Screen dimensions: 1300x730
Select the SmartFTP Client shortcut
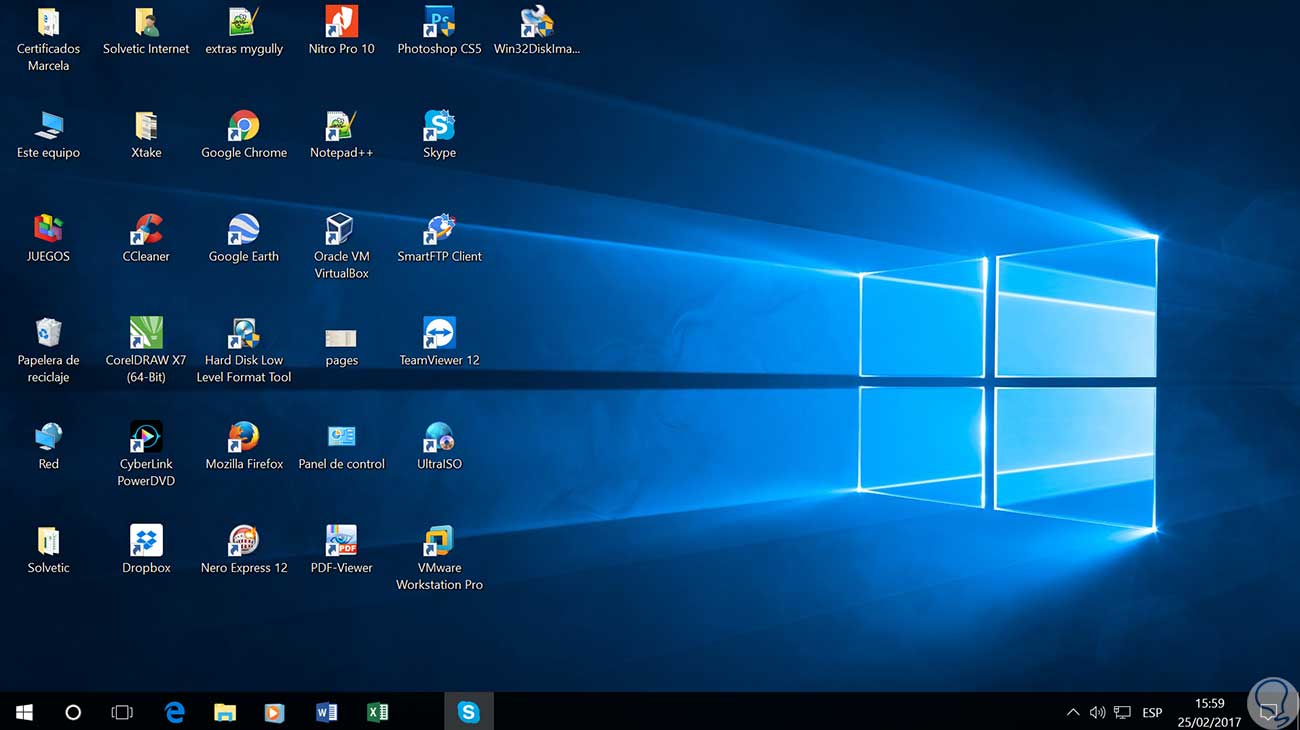(439, 239)
